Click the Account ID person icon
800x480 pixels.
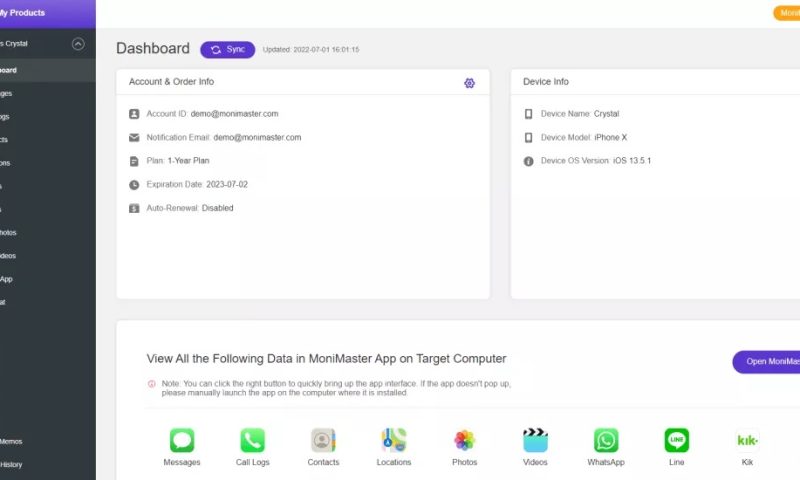[134, 114]
